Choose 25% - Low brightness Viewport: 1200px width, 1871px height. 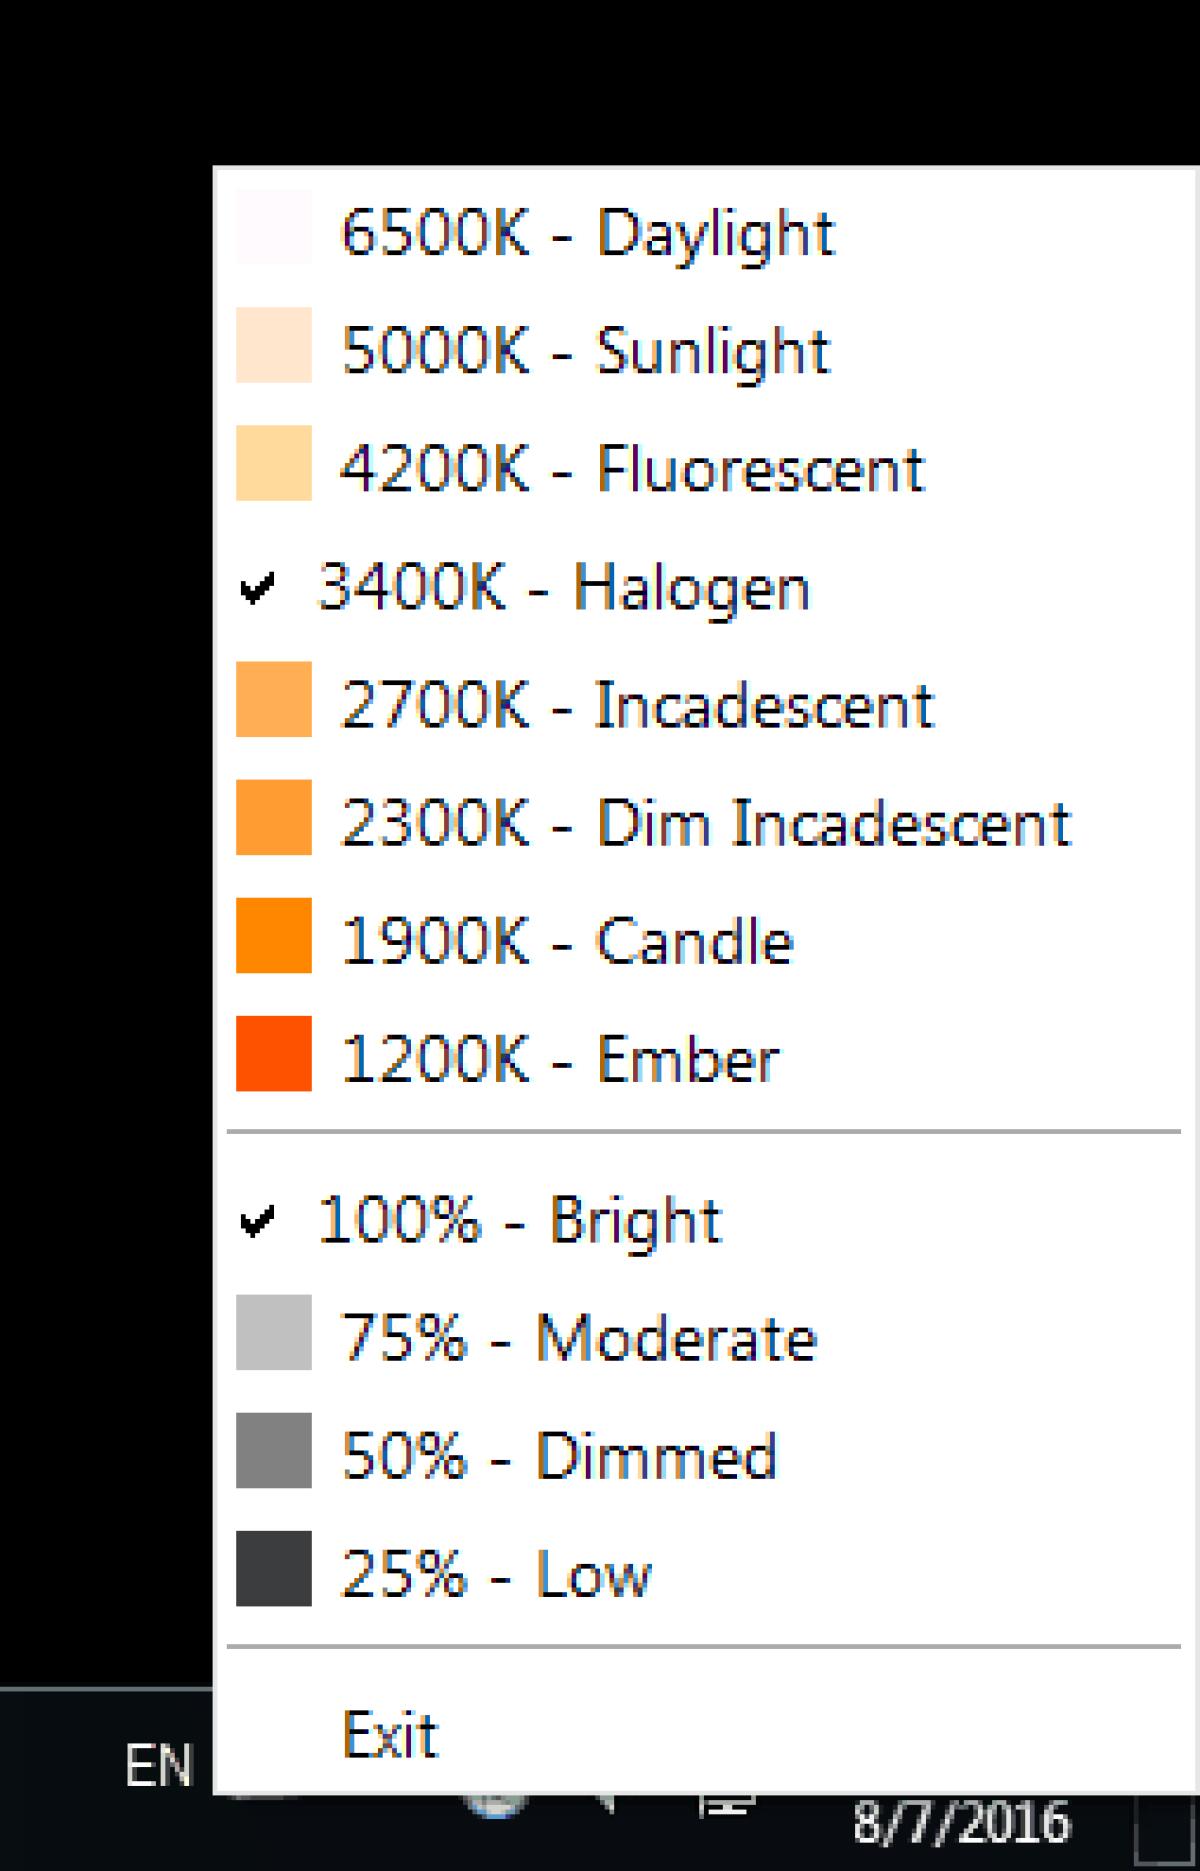coord(496,1573)
